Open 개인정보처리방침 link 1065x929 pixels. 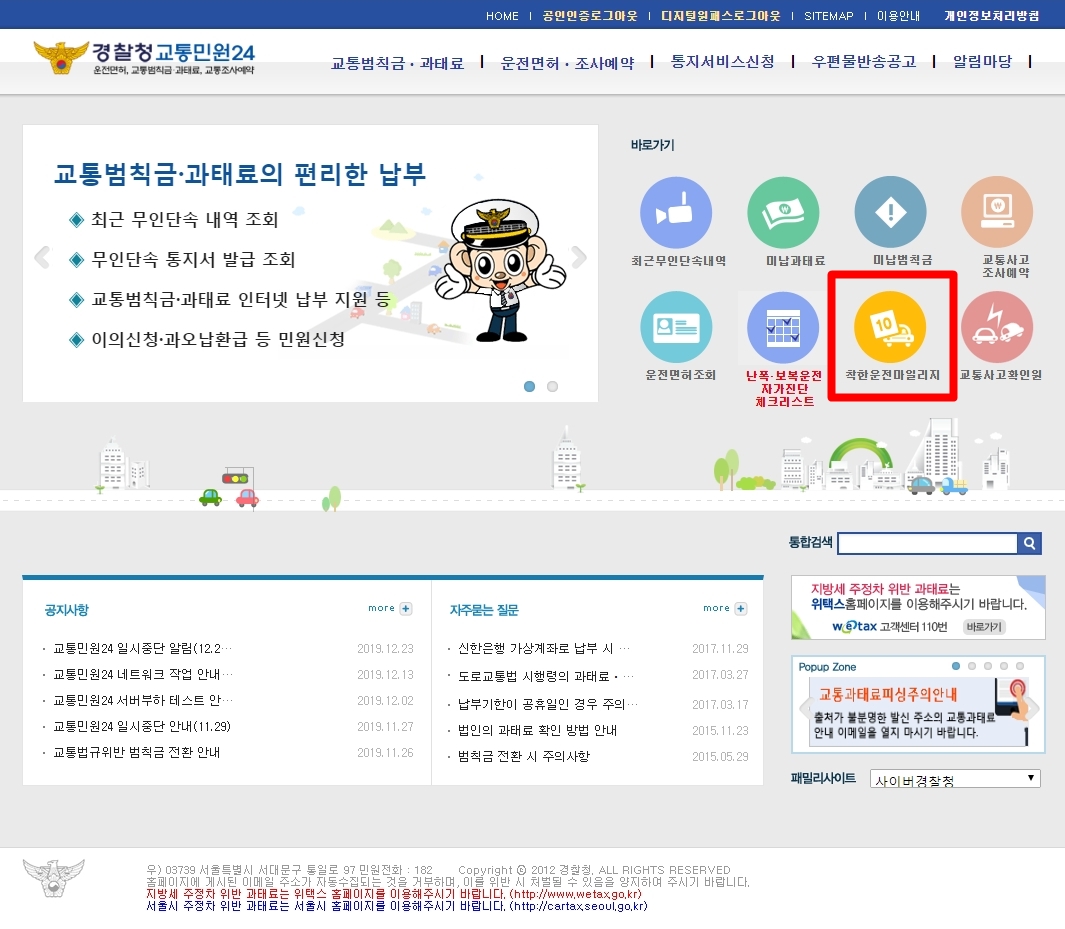point(992,16)
